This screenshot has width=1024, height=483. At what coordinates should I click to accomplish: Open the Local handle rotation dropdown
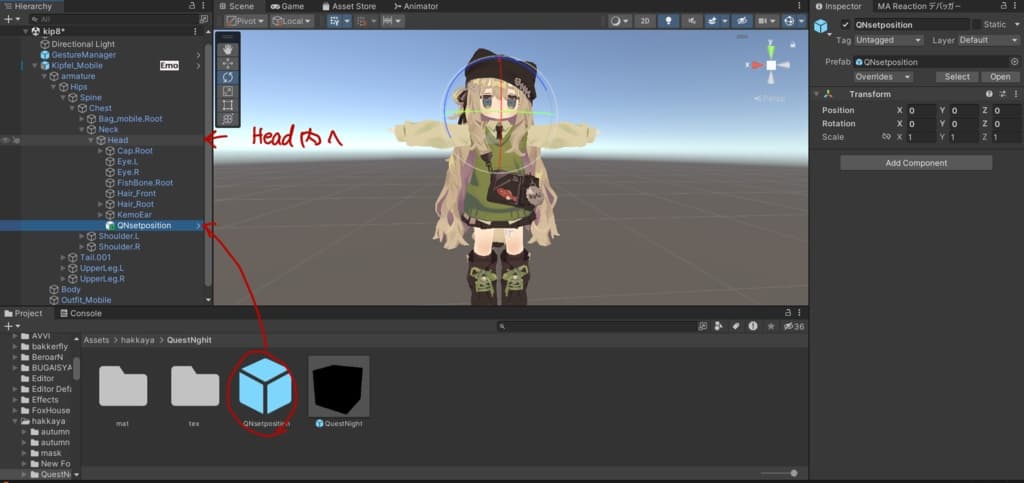292,21
